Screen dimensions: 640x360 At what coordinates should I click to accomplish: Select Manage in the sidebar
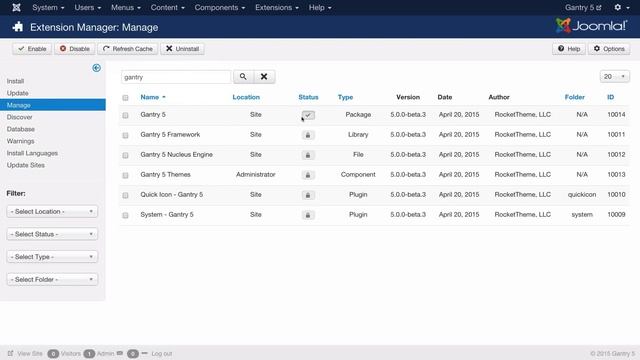coord(53,105)
